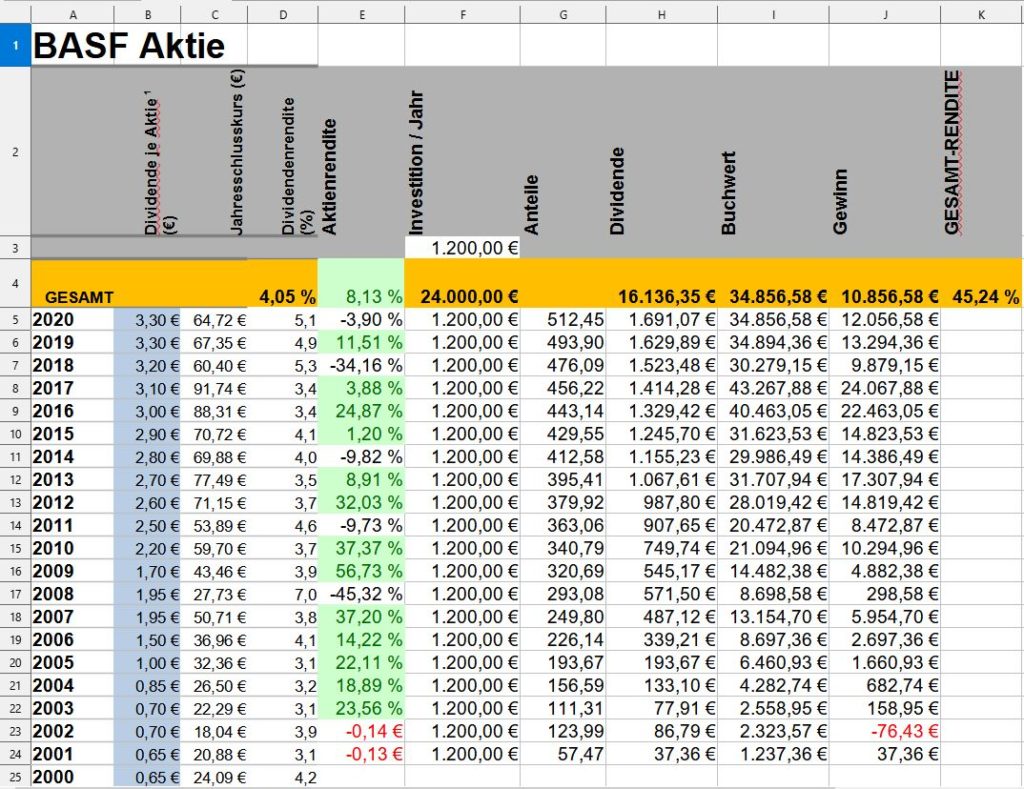Select 2002 red profit -76,43 €
This screenshot has width=1024, height=789.
[885, 731]
